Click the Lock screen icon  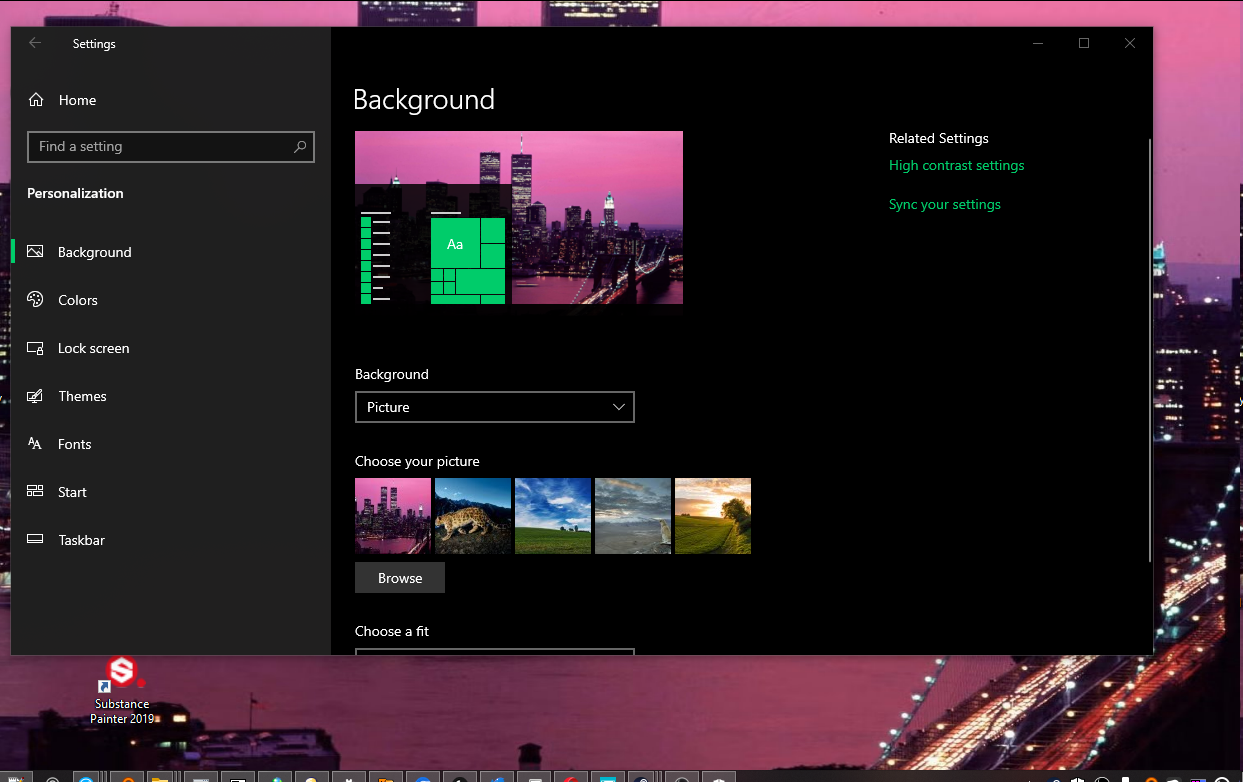(35, 348)
